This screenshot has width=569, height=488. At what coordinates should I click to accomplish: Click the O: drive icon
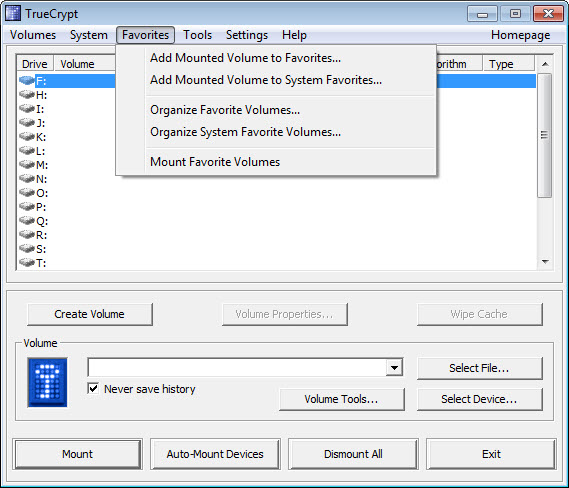point(26,192)
